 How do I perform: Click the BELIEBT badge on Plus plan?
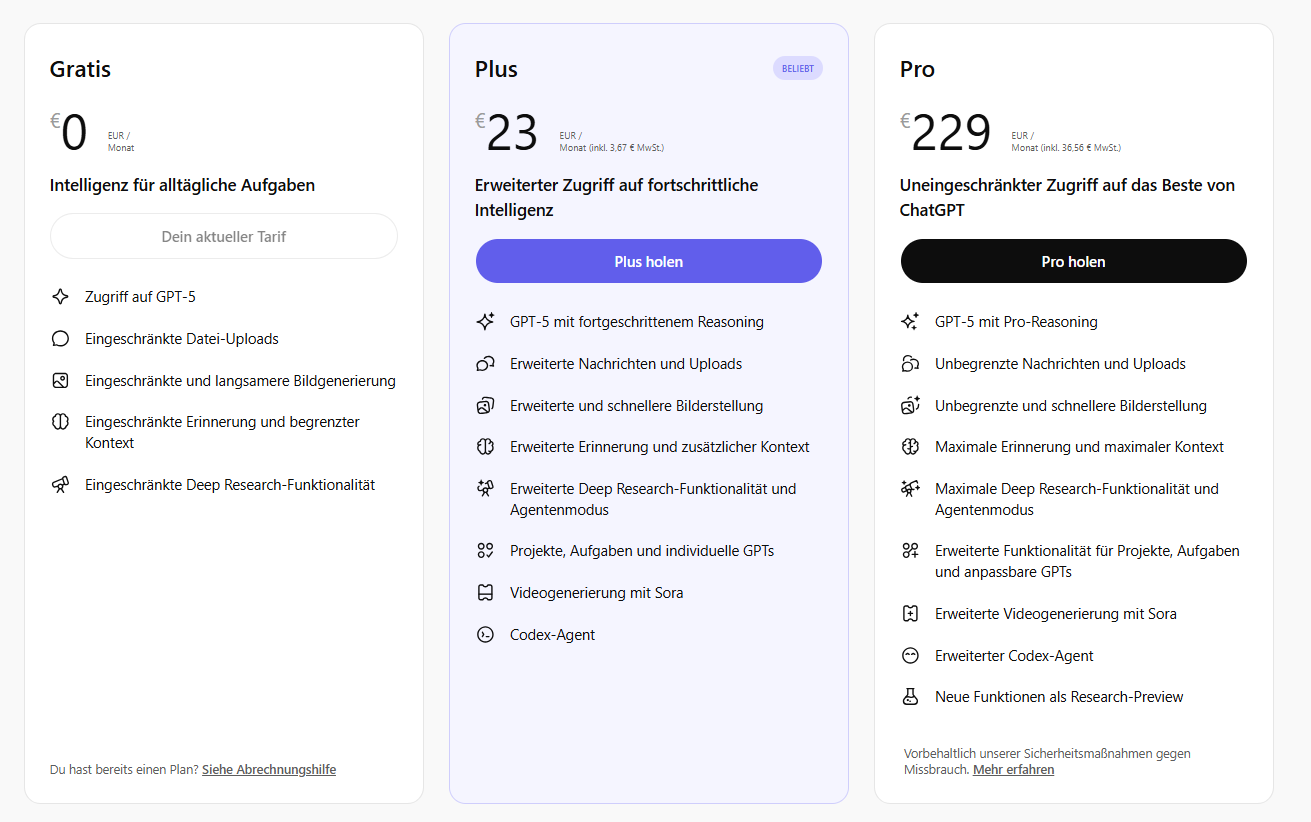pos(797,68)
